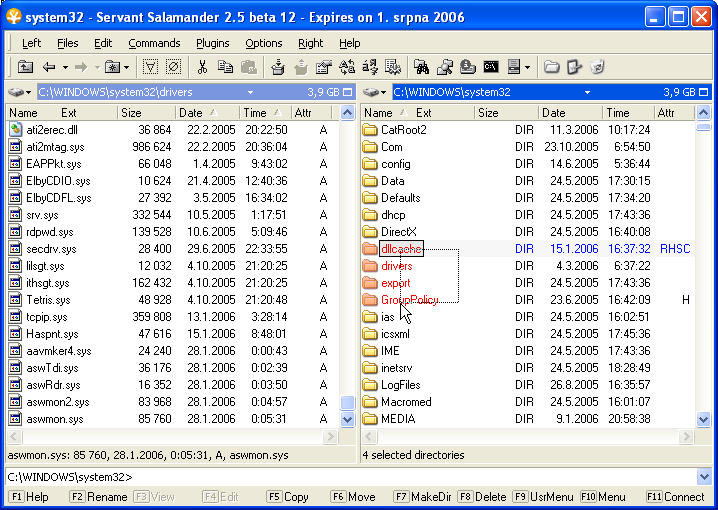
Task: Open the Views mode dropdown arrow
Action: pyautogui.click(x=528, y=67)
